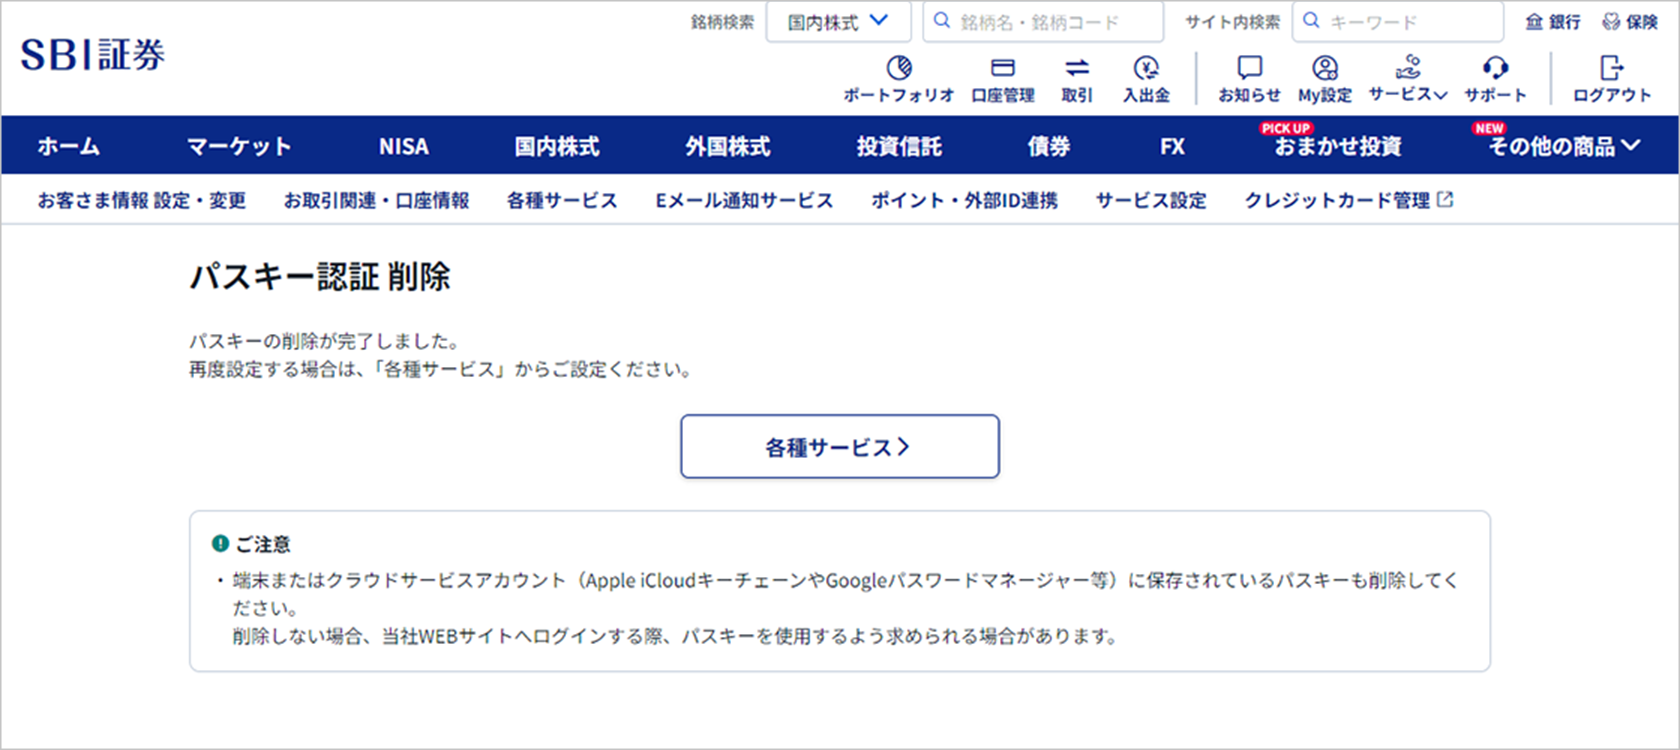
Task: Click the 入出金 deposit/withdrawal yen icon
Action: tap(1146, 69)
